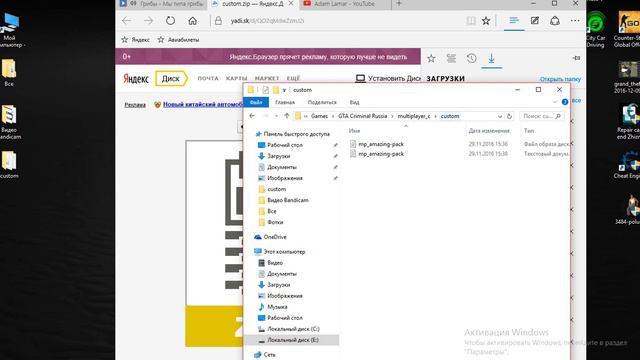Select Cheat Engine desktop shortcut
Screen dimensions: 640x360
tap(627, 165)
